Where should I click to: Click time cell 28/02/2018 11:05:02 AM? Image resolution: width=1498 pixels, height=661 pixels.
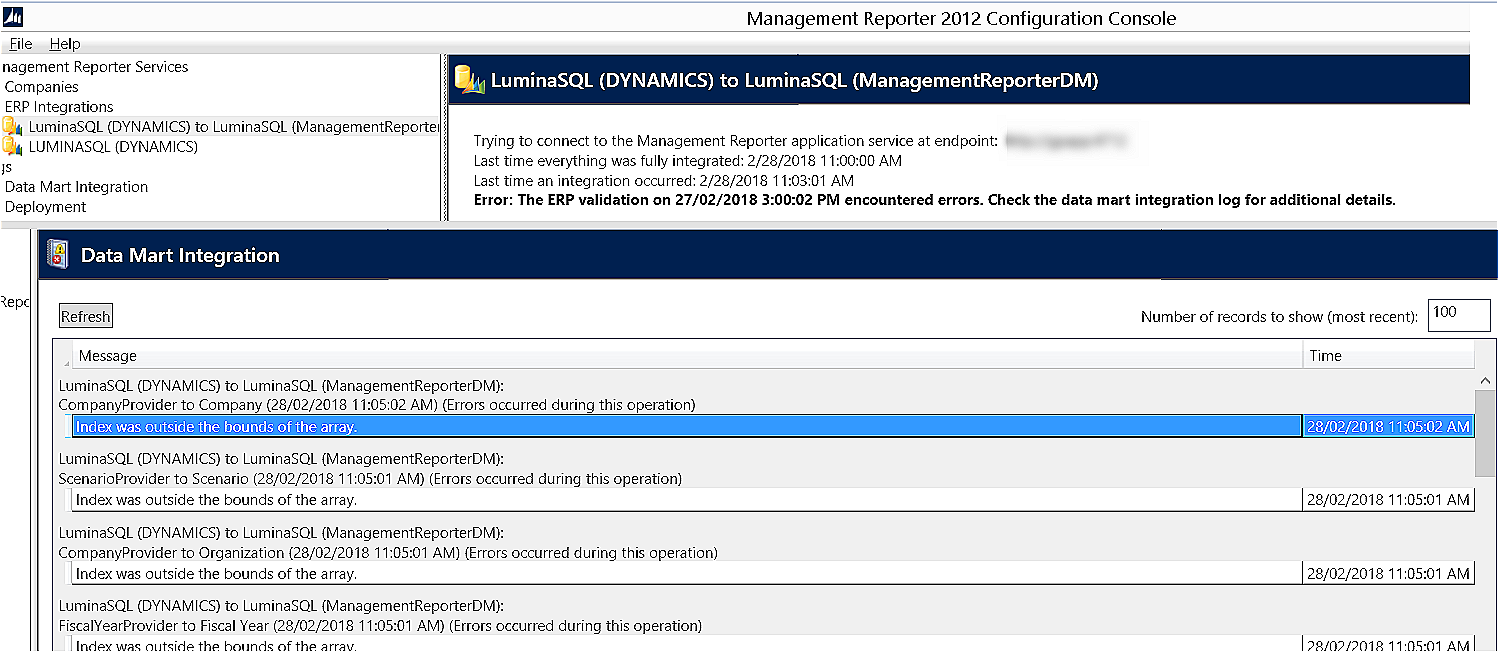click(x=1388, y=426)
